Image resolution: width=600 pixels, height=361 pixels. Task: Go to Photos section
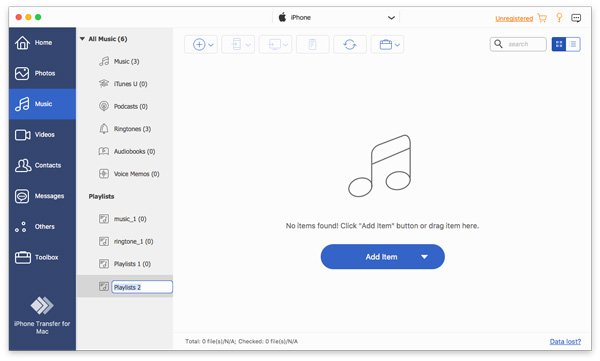coord(42,73)
